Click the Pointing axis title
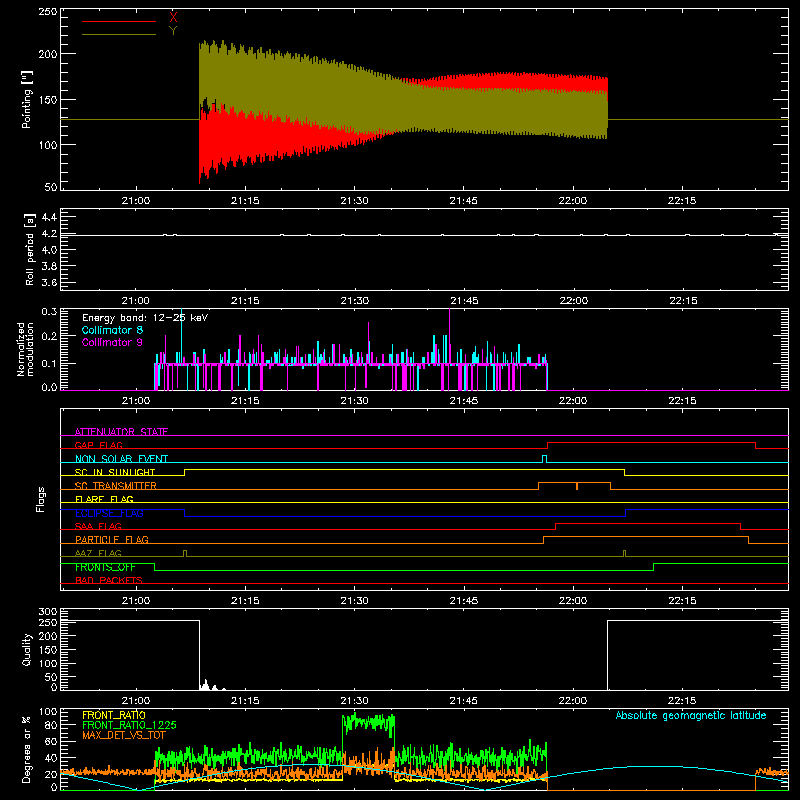Screen dimensions: 800x800 pyautogui.click(x=27, y=99)
